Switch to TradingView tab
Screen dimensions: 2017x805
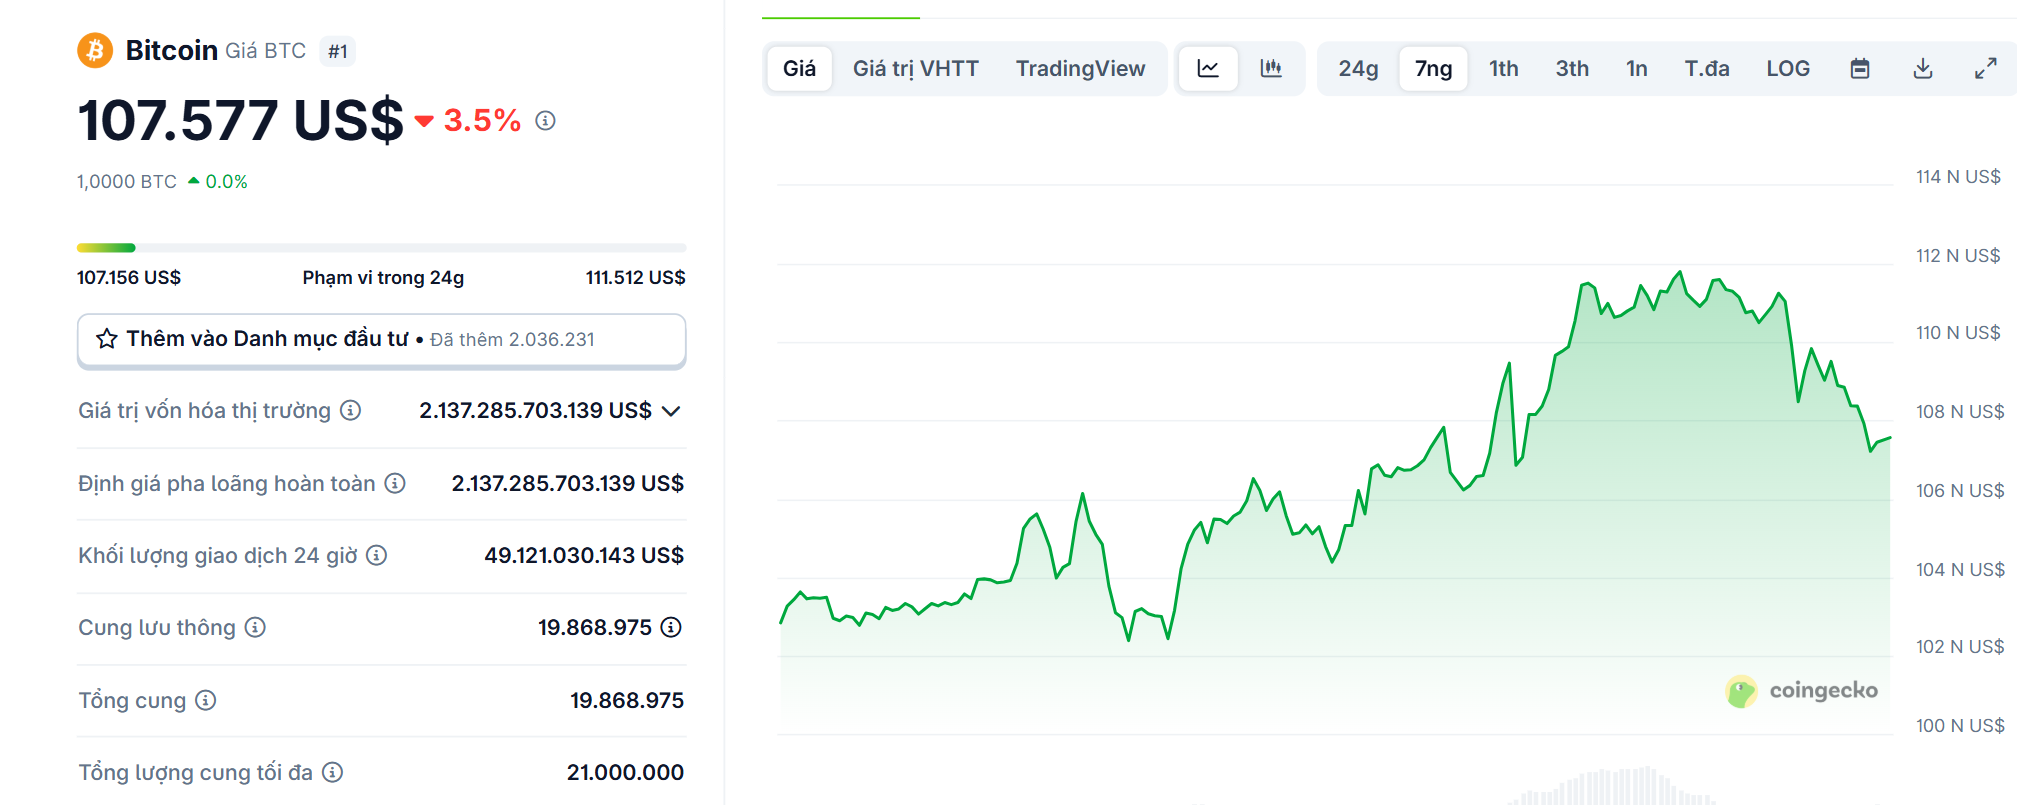pos(1081,68)
